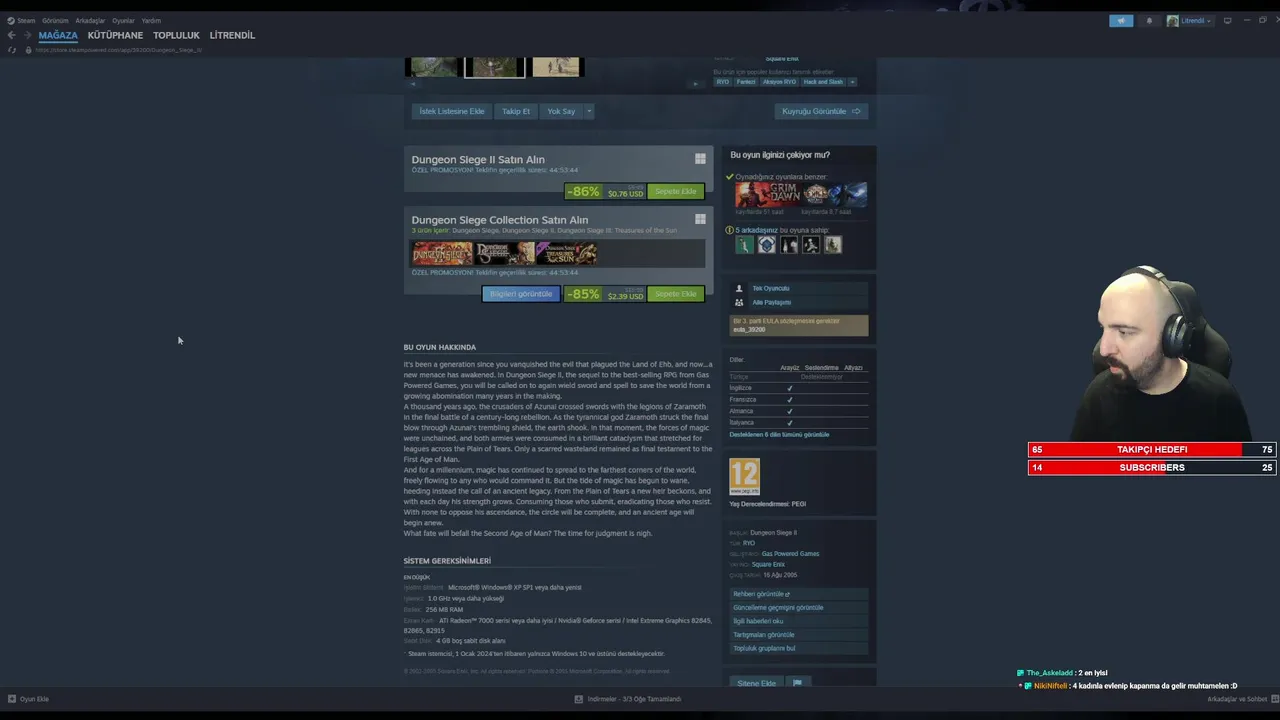
Task: Open the fourth friend avatar
Action: click(811, 245)
